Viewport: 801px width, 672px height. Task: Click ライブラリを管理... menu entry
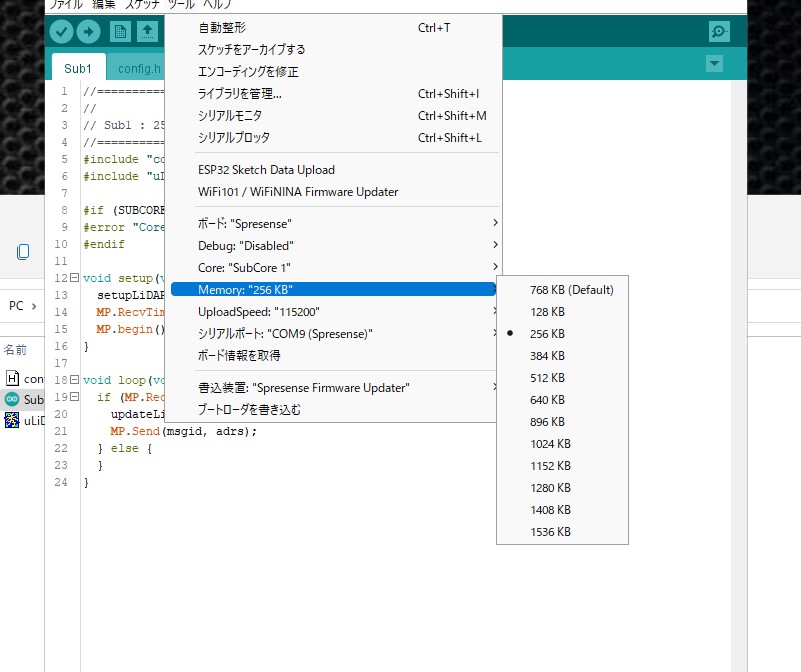click(240, 94)
